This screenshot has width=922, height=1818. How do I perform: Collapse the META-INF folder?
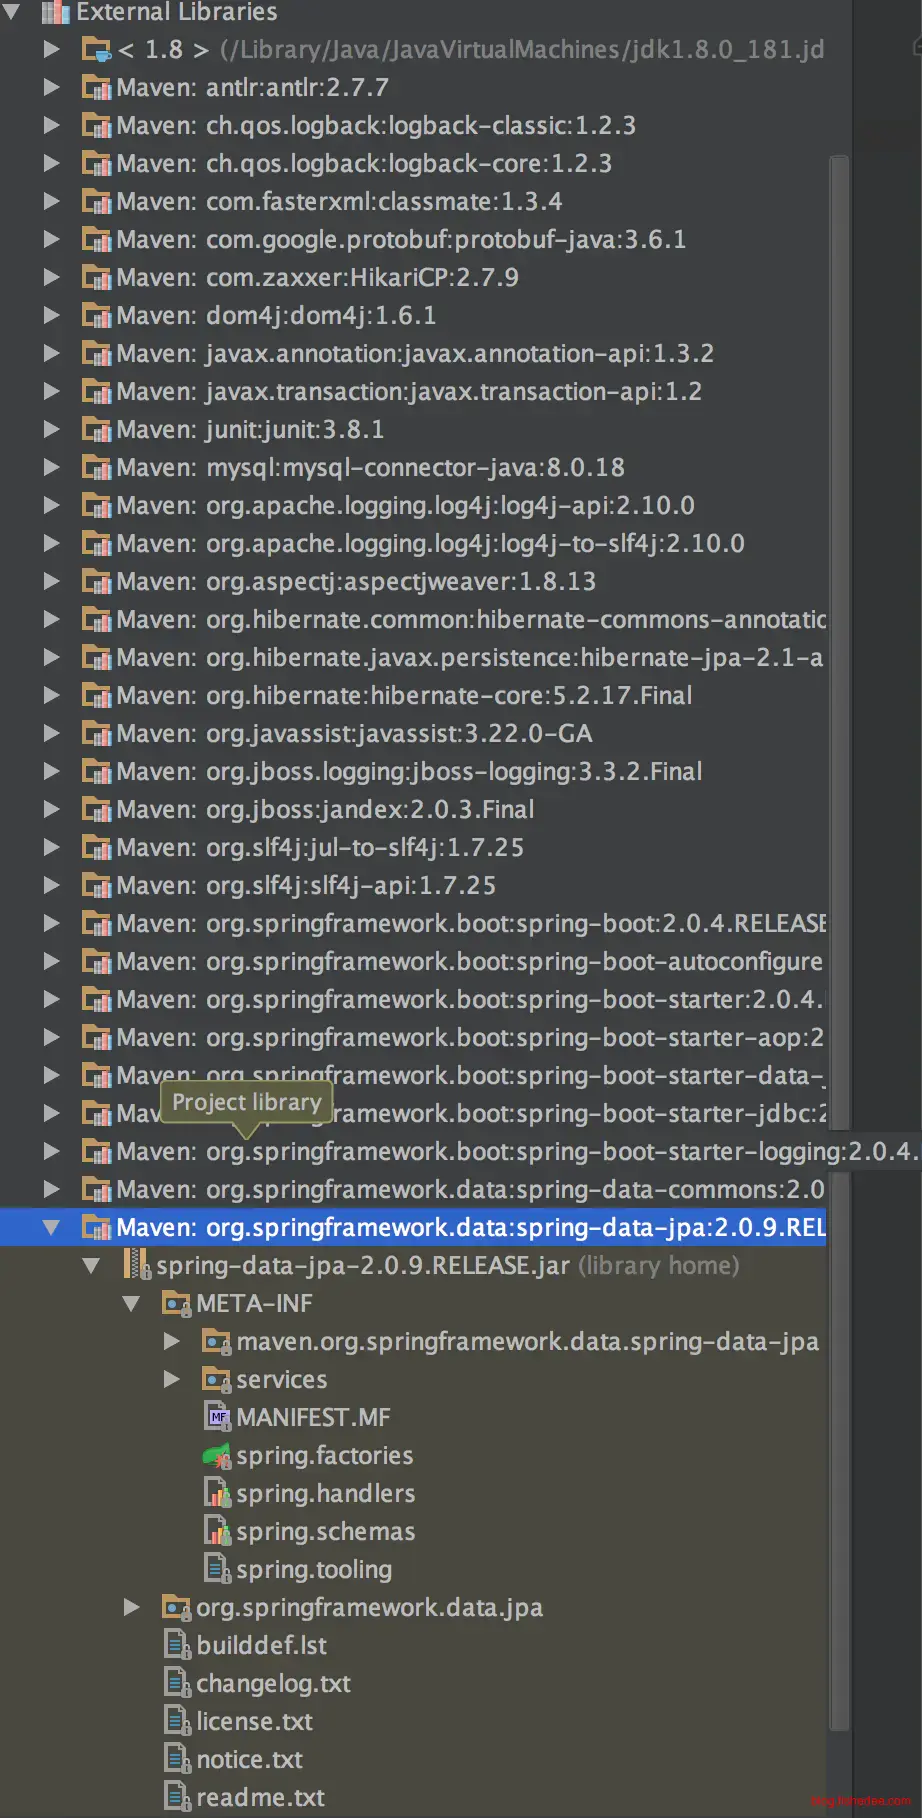pyautogui.click(x=131, y=1304)
